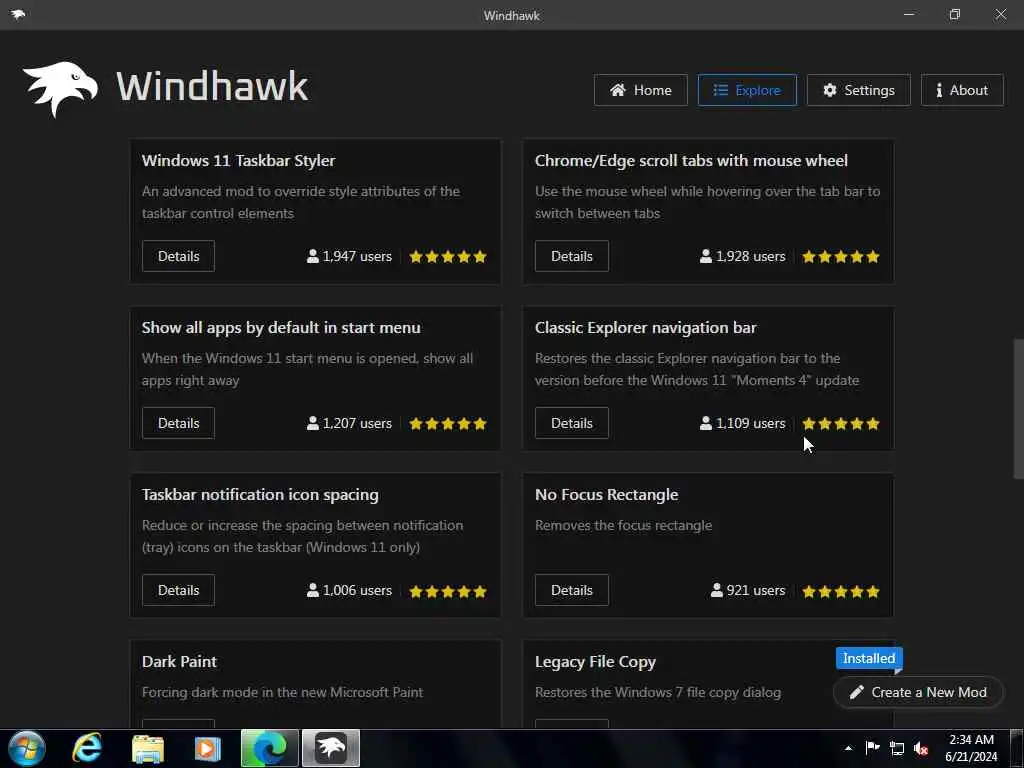
Task: Click the star rating of Windows 11 Taskbar Styler
Action: pyautogui.click(x=448, y=257)
